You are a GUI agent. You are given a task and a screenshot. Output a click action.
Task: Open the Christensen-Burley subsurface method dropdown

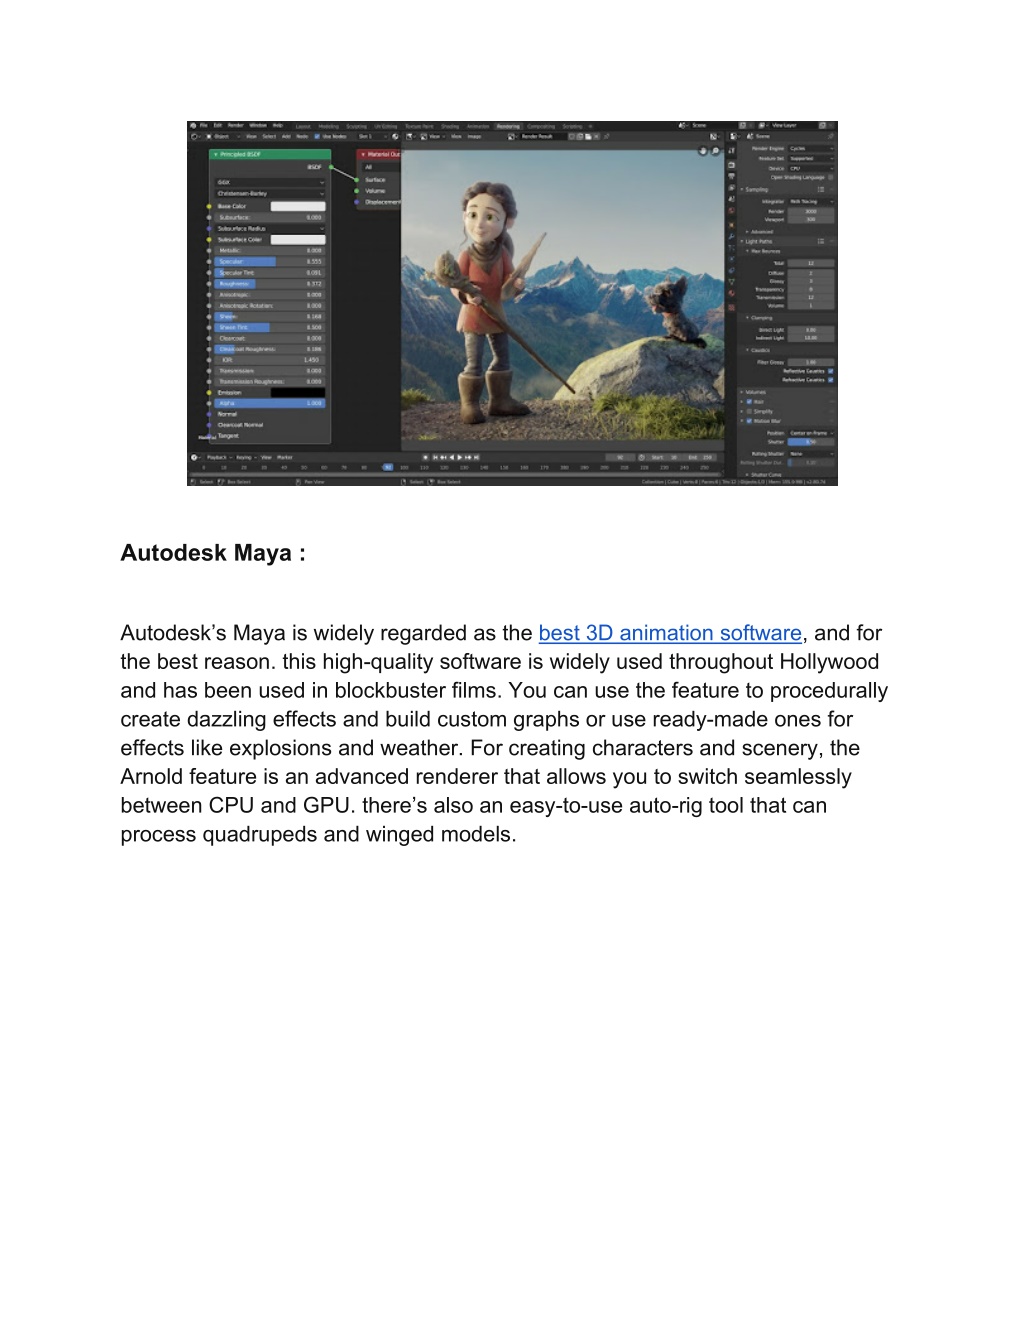coord(270,194)
